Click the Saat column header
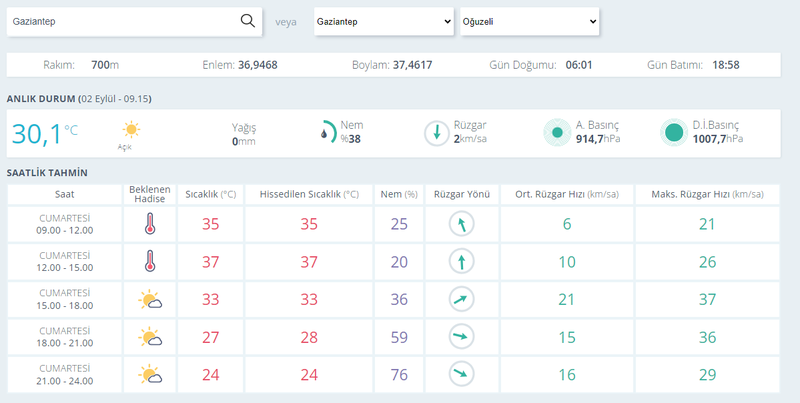Screen dimensions: 800x403 [x=65, y=194]
